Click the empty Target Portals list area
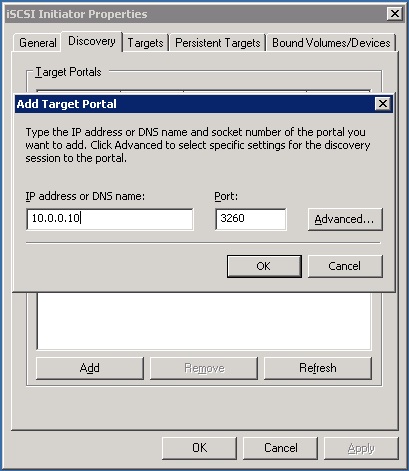 coord(204,321)
